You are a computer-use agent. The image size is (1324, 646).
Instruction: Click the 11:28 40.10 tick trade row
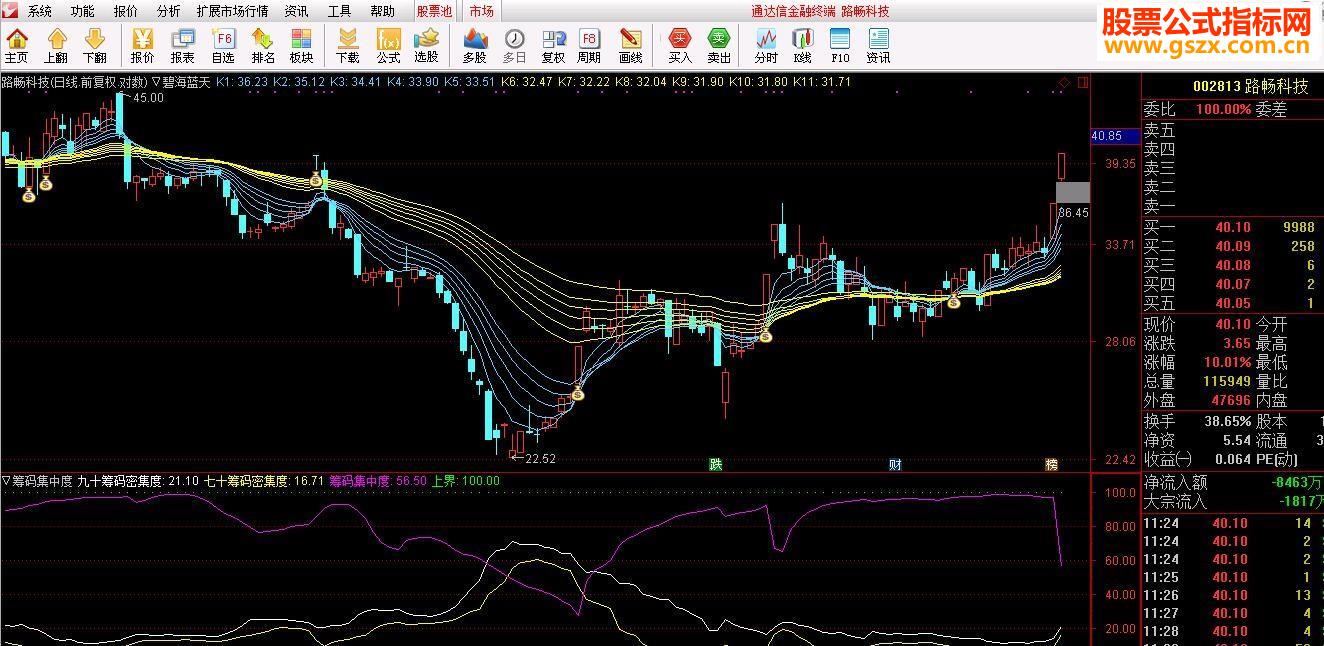pos(1233,631)
